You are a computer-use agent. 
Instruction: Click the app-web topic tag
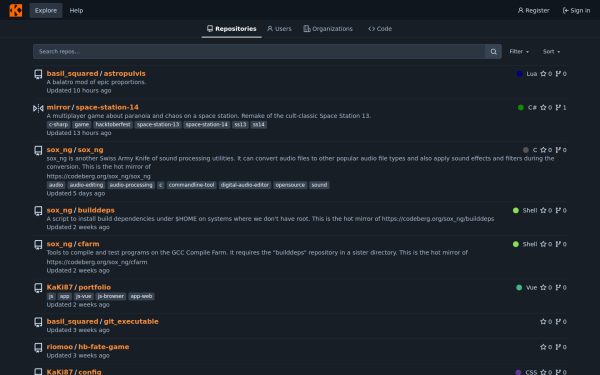(x=141, y=297)
